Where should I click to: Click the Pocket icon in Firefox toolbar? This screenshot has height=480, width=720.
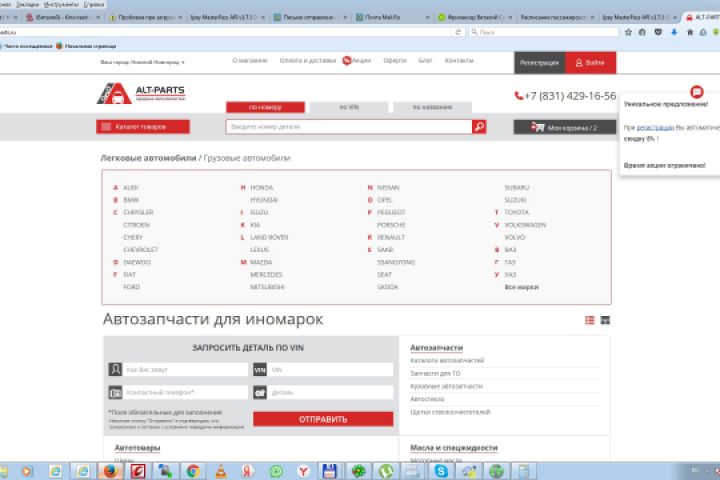click(658, 32)
